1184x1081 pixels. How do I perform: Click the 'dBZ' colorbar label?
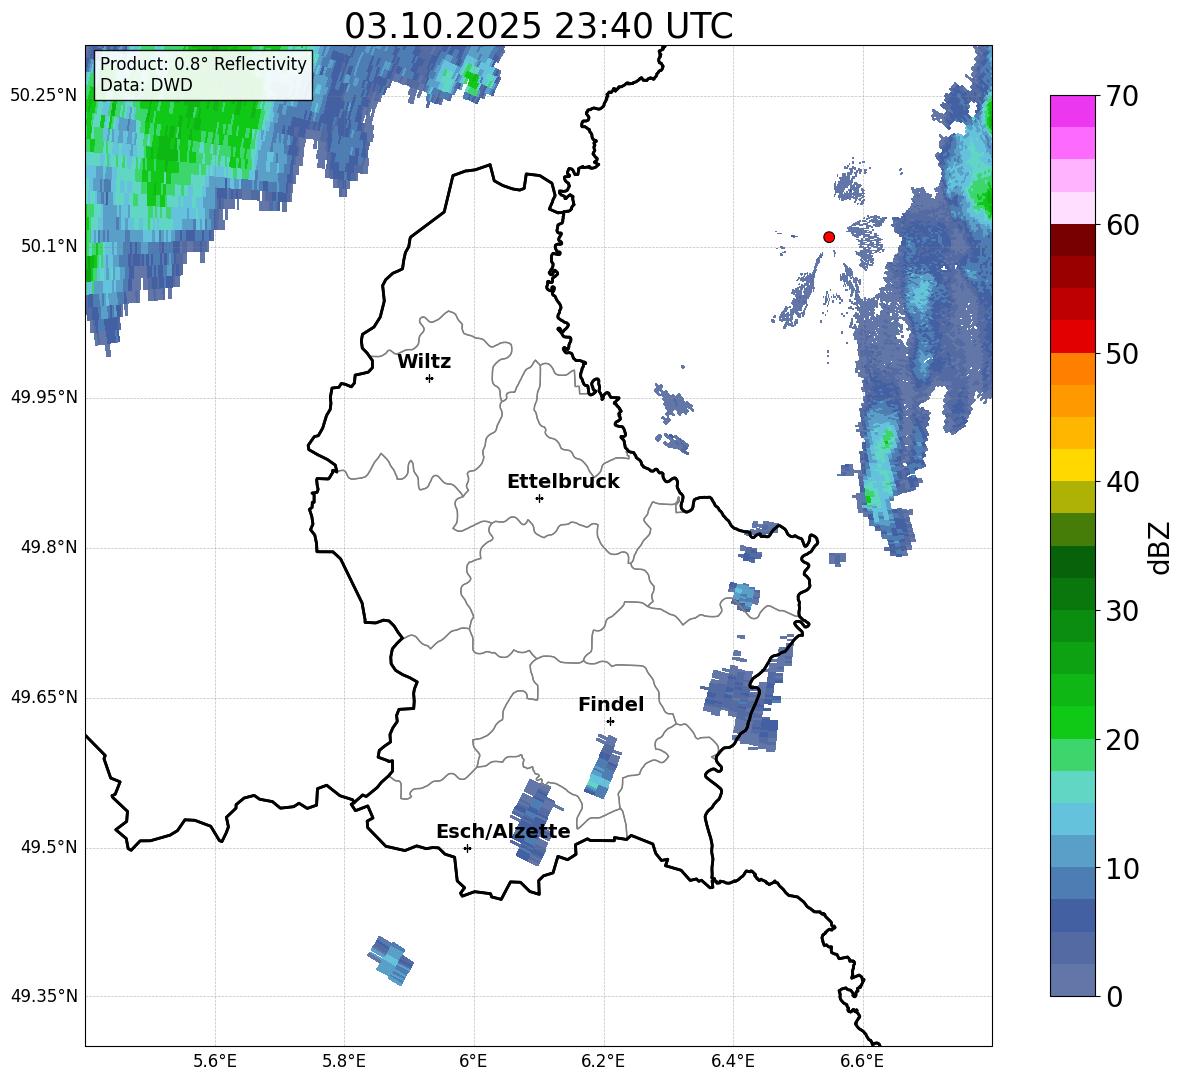(1159, 547)
